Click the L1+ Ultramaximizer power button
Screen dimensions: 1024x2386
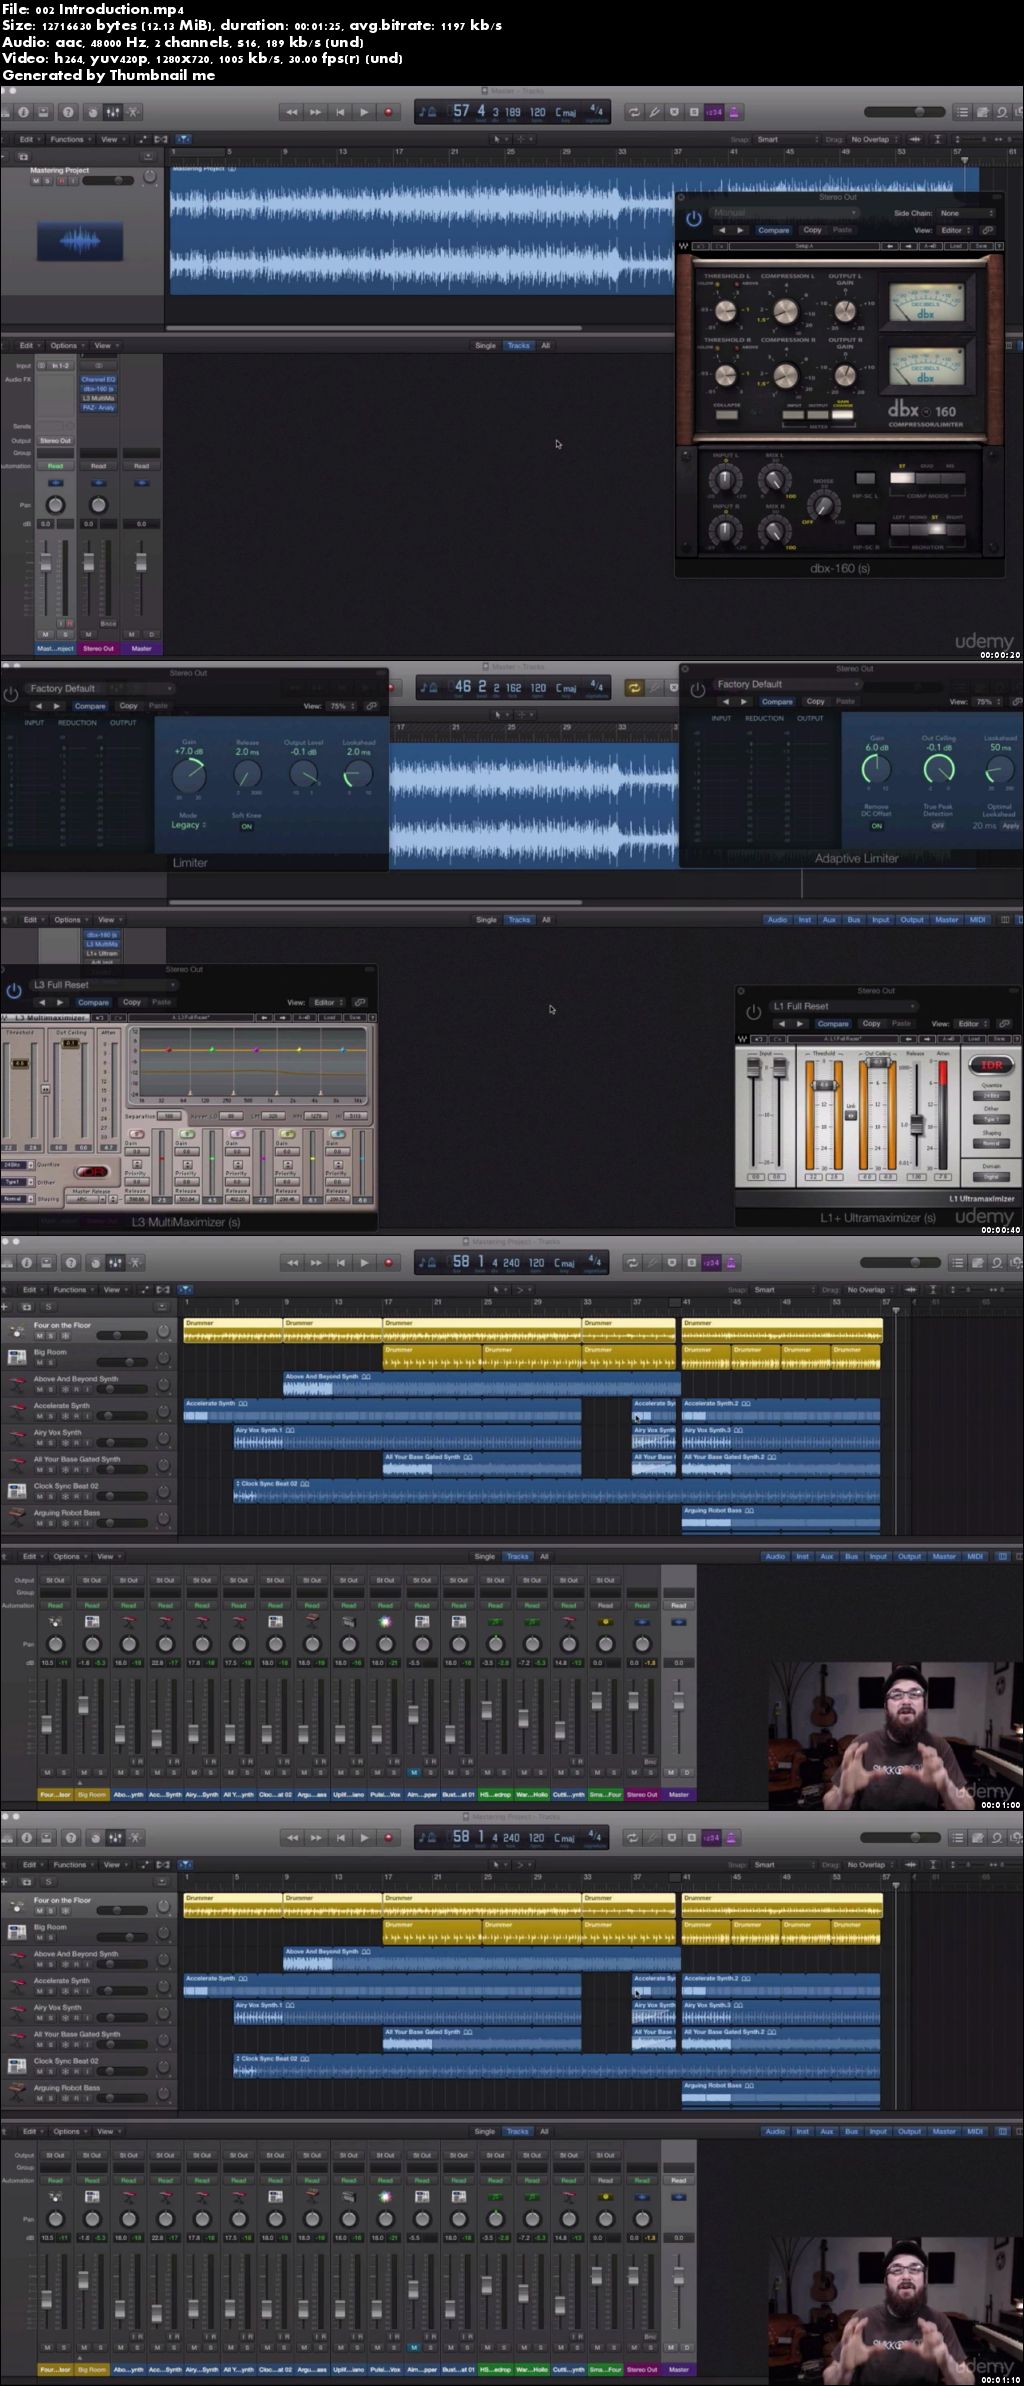(753, 1012)
